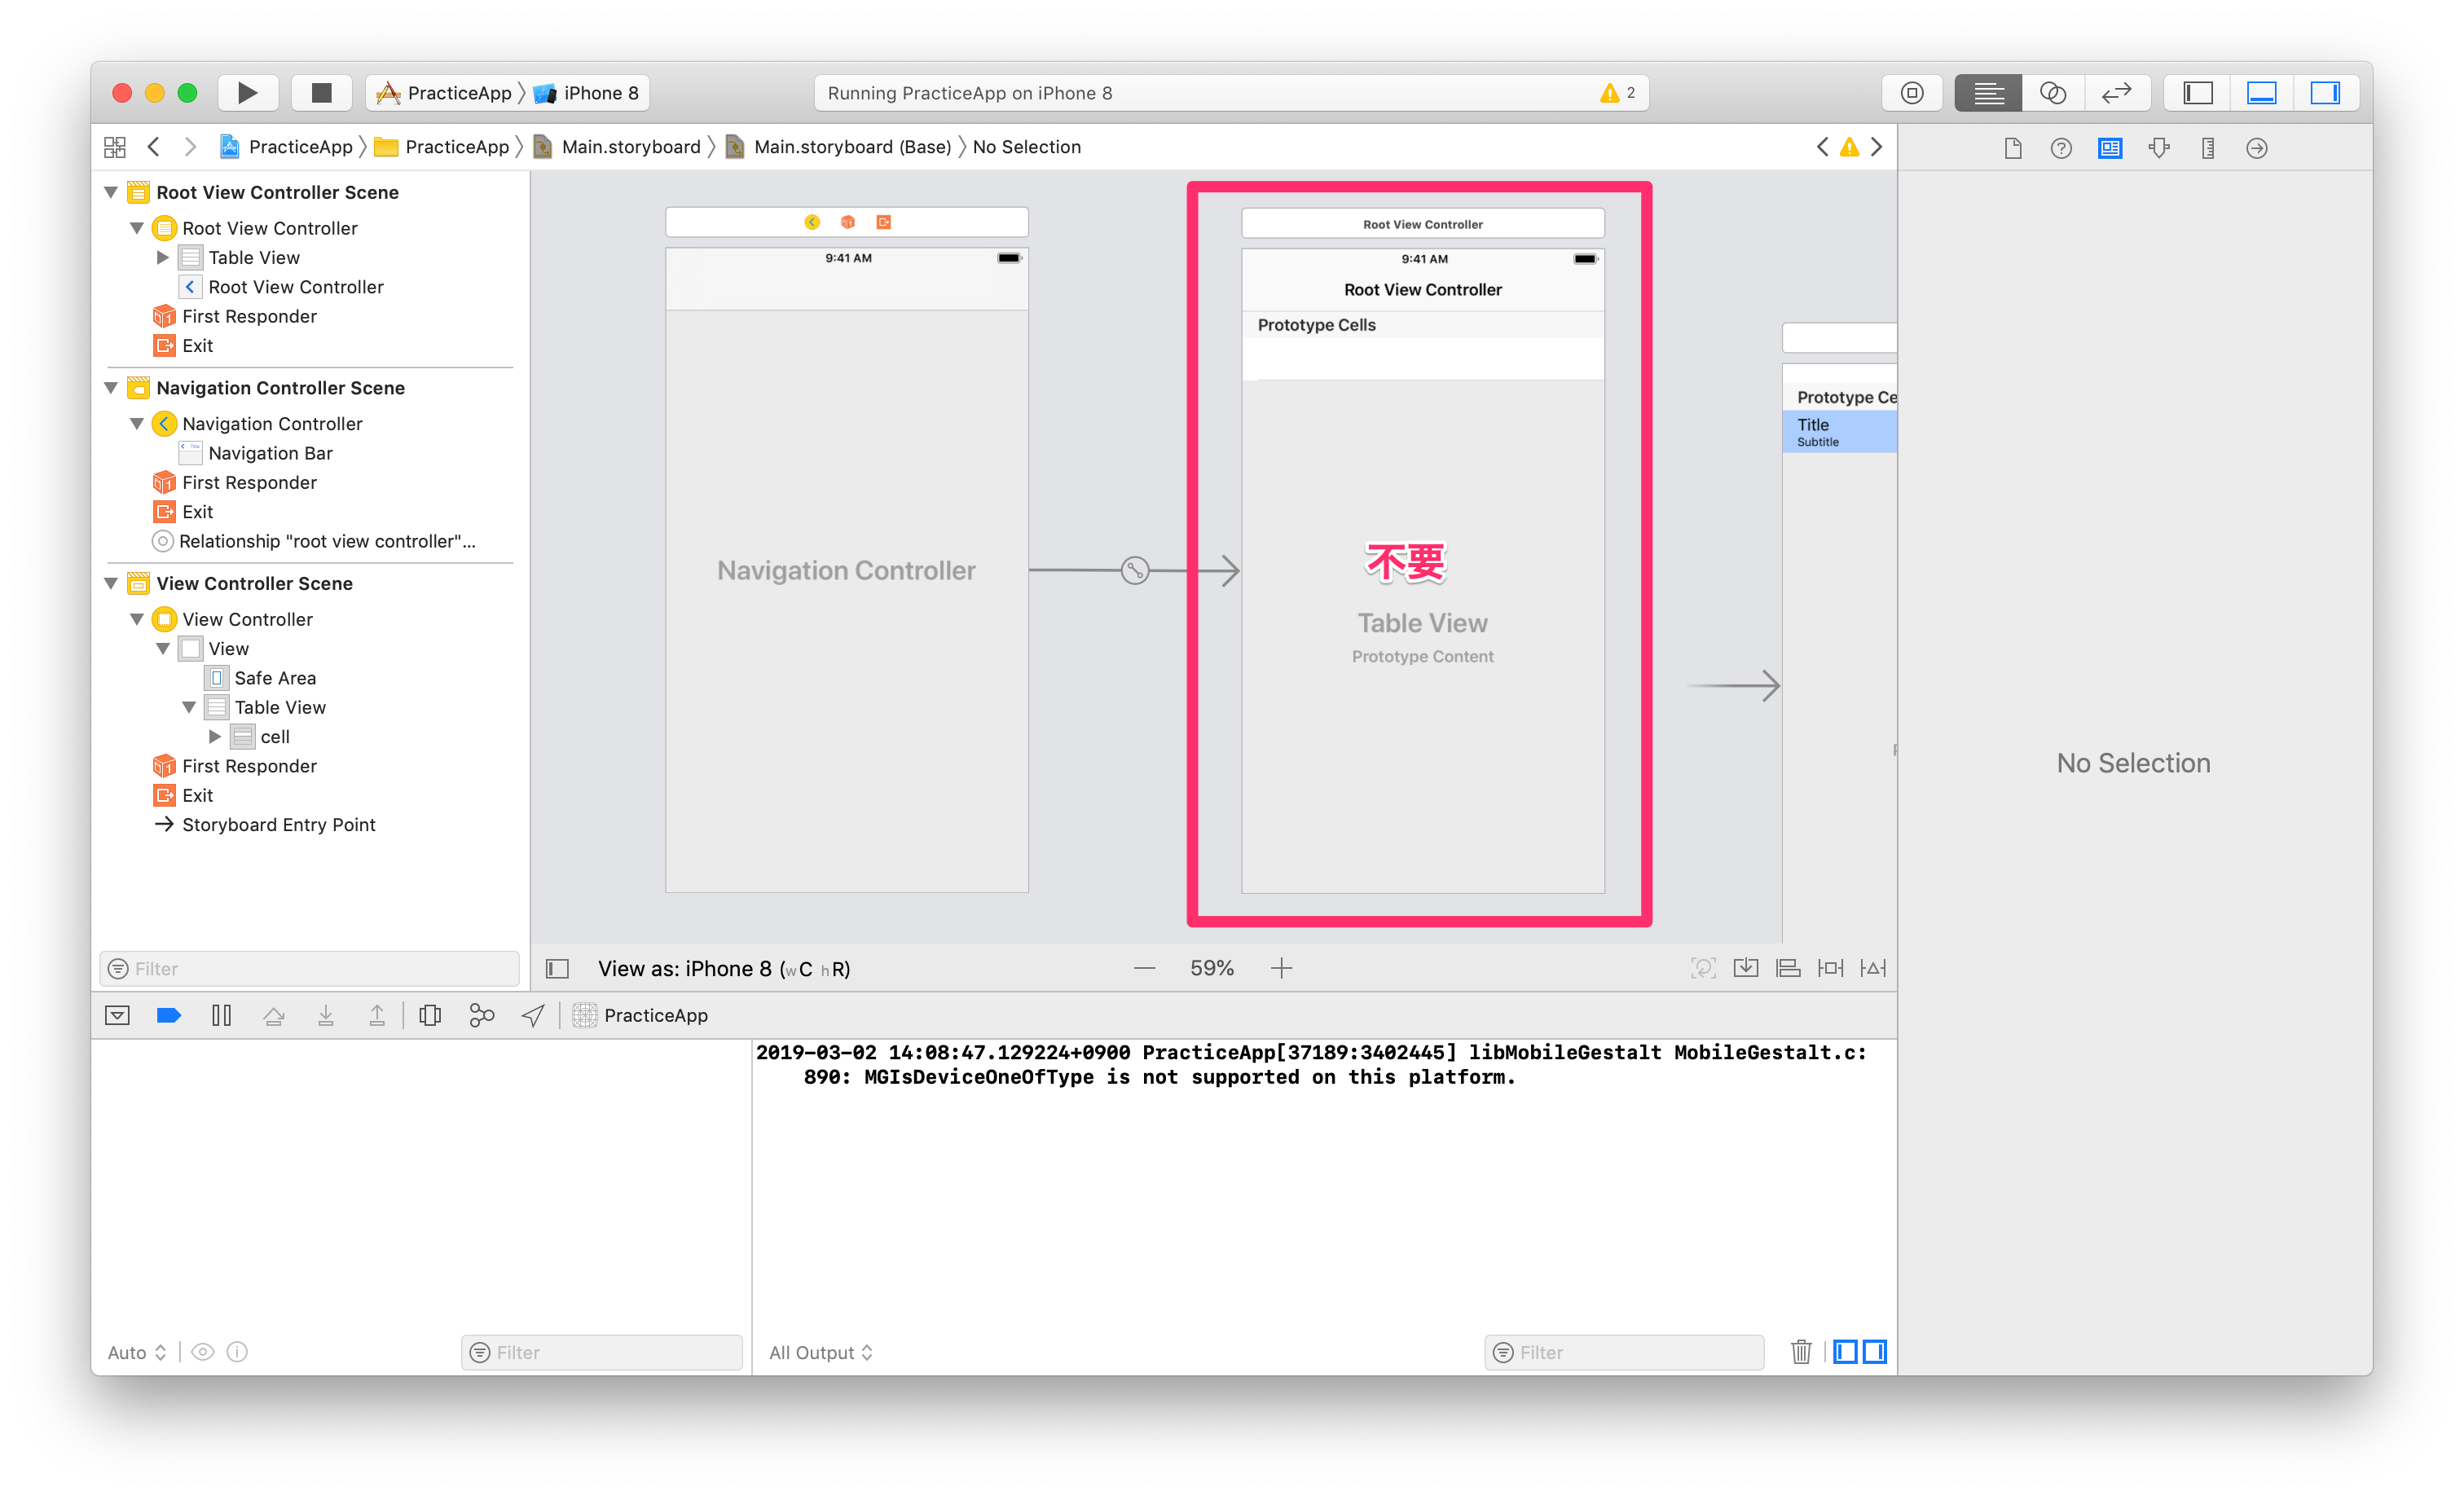
Task: Toggle breakpoints activation in debug bar
Action: click(169, 1015)
